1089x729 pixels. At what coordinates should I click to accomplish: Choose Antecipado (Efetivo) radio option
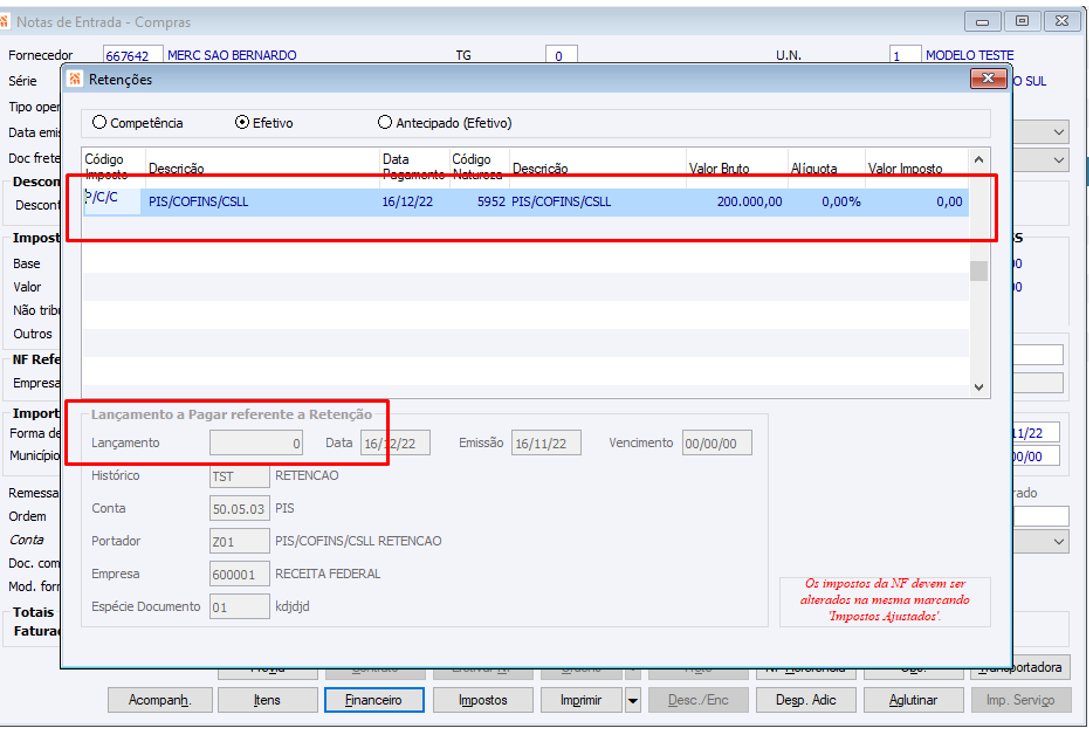click(x=385, y=123)
